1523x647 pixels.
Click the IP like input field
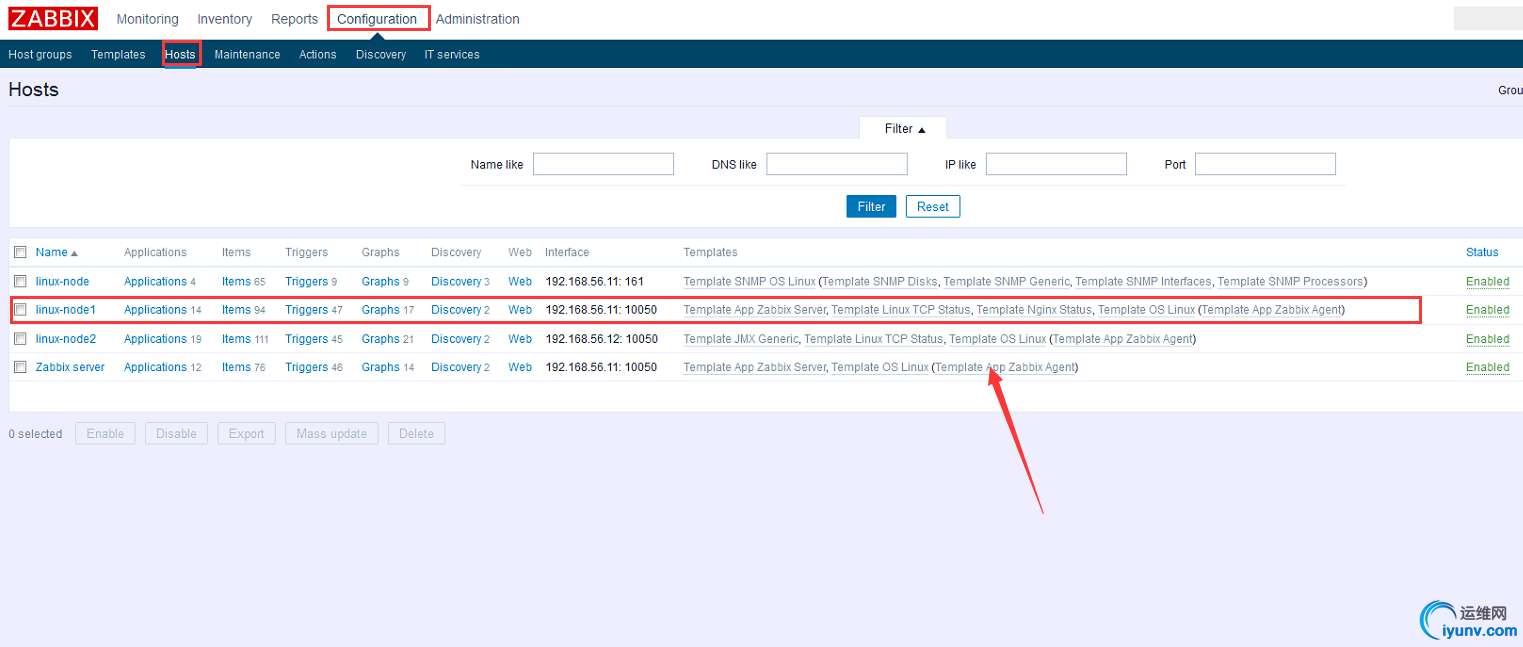tap(1056, 164)
